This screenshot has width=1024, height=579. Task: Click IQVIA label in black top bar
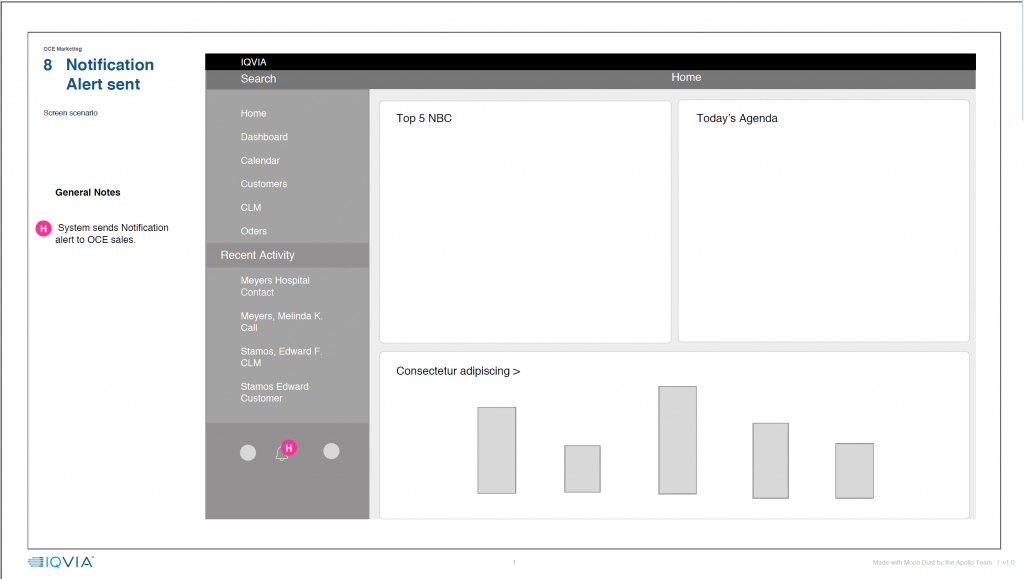(253, 62)
